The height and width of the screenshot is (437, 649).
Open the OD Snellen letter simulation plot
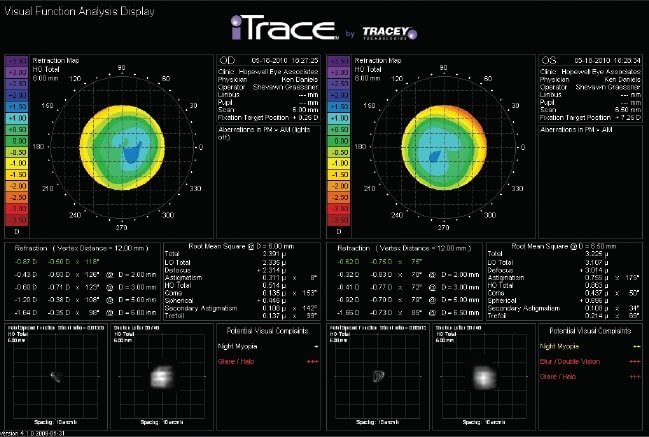pyautogui.click(x=162, y=377)
